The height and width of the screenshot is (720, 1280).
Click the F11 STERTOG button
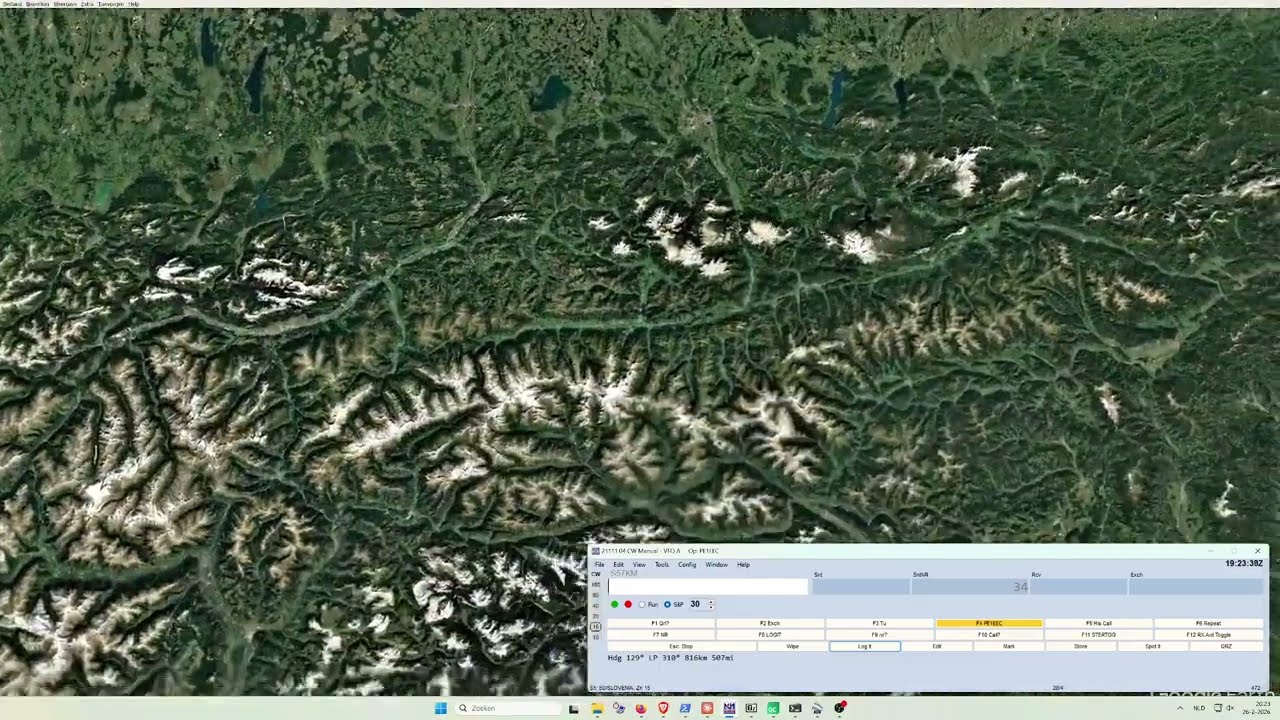[1098, 634]
